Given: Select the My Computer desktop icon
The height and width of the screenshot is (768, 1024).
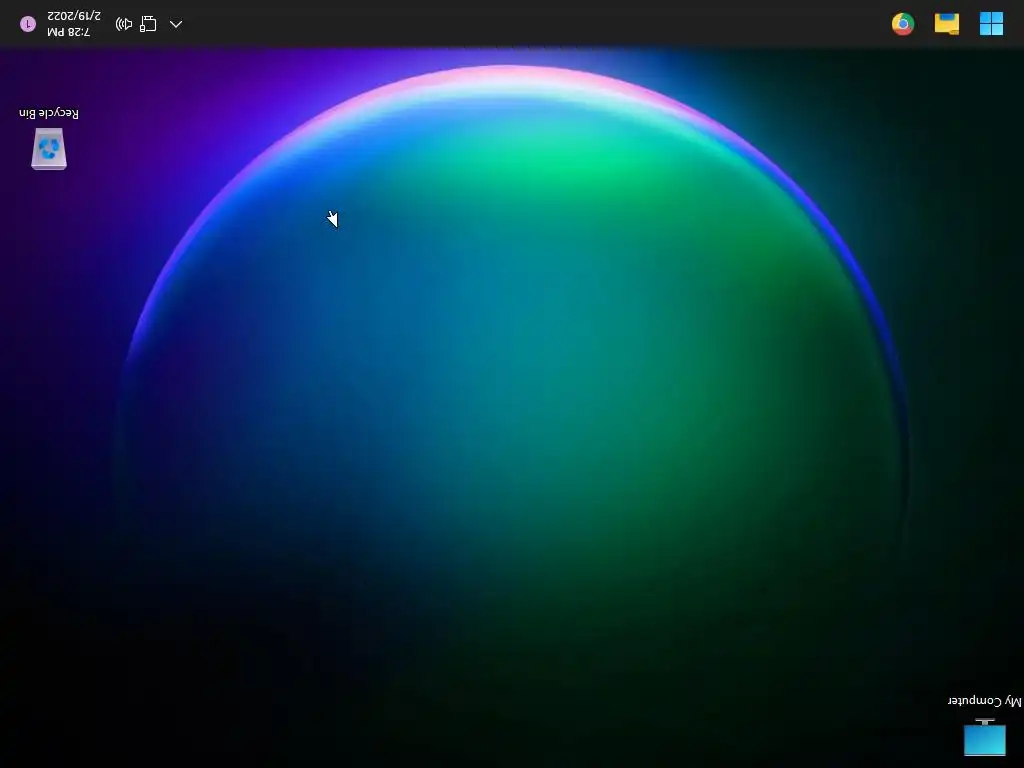Looking at the screenshot, I should coord(984,737).
